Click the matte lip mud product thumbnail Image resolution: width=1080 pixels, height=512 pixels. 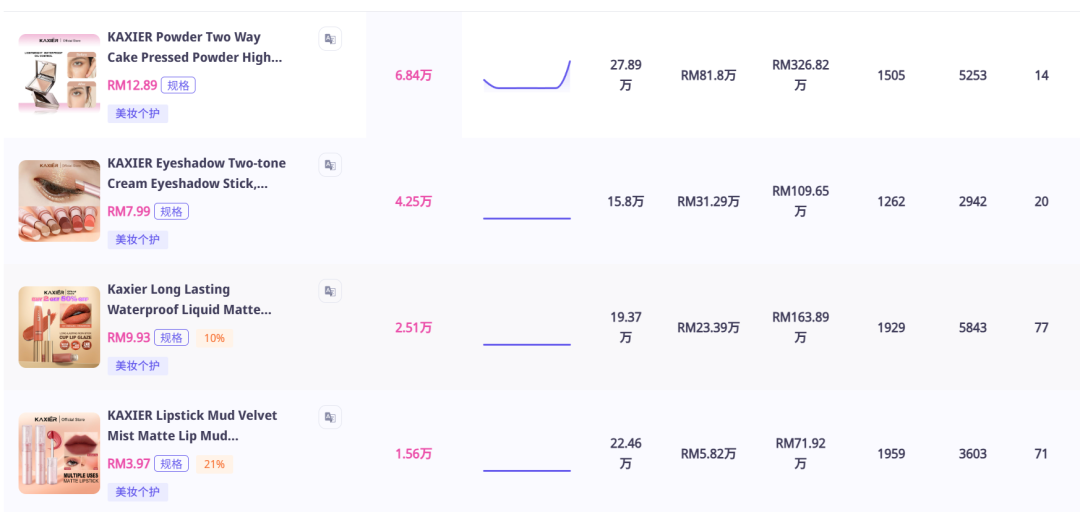59,453
